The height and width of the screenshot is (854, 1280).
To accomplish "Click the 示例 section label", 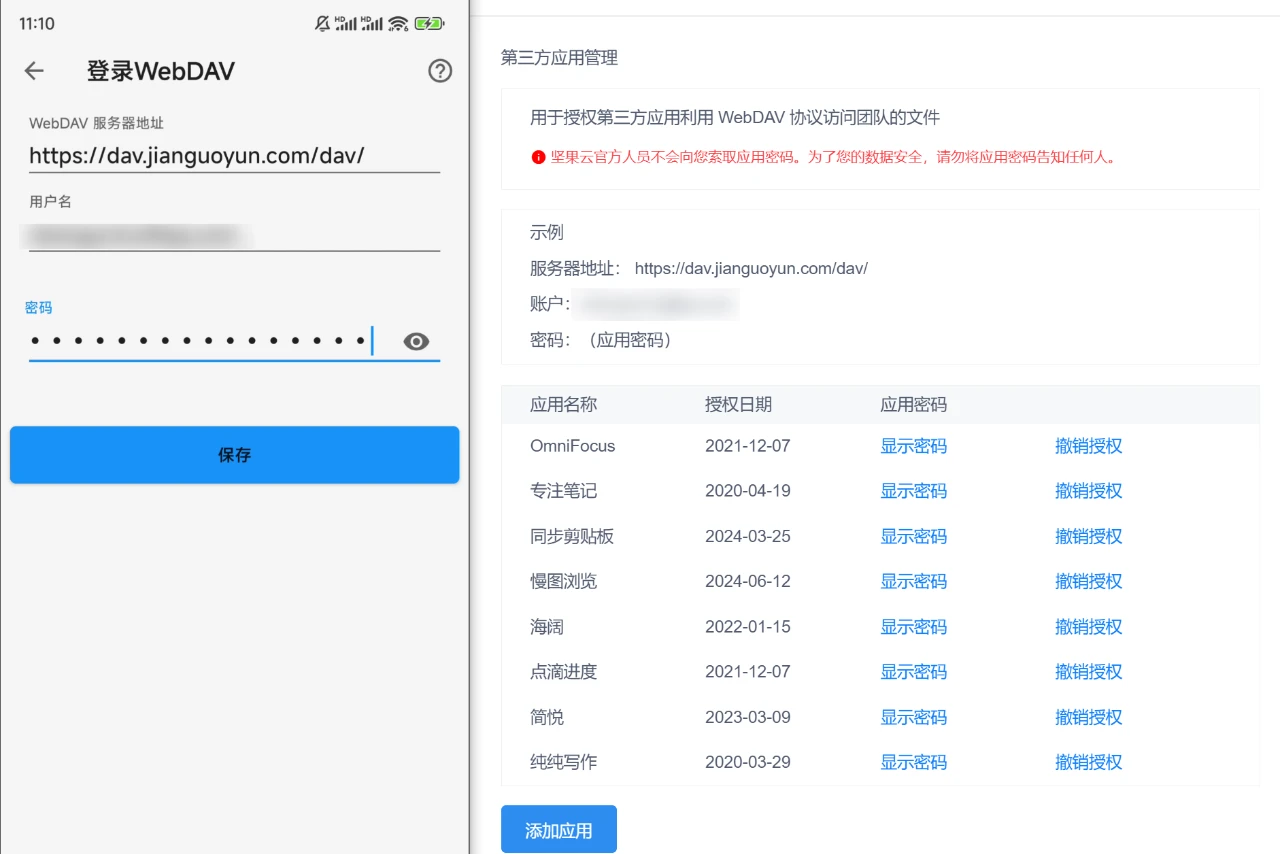I will coord(547,232).
